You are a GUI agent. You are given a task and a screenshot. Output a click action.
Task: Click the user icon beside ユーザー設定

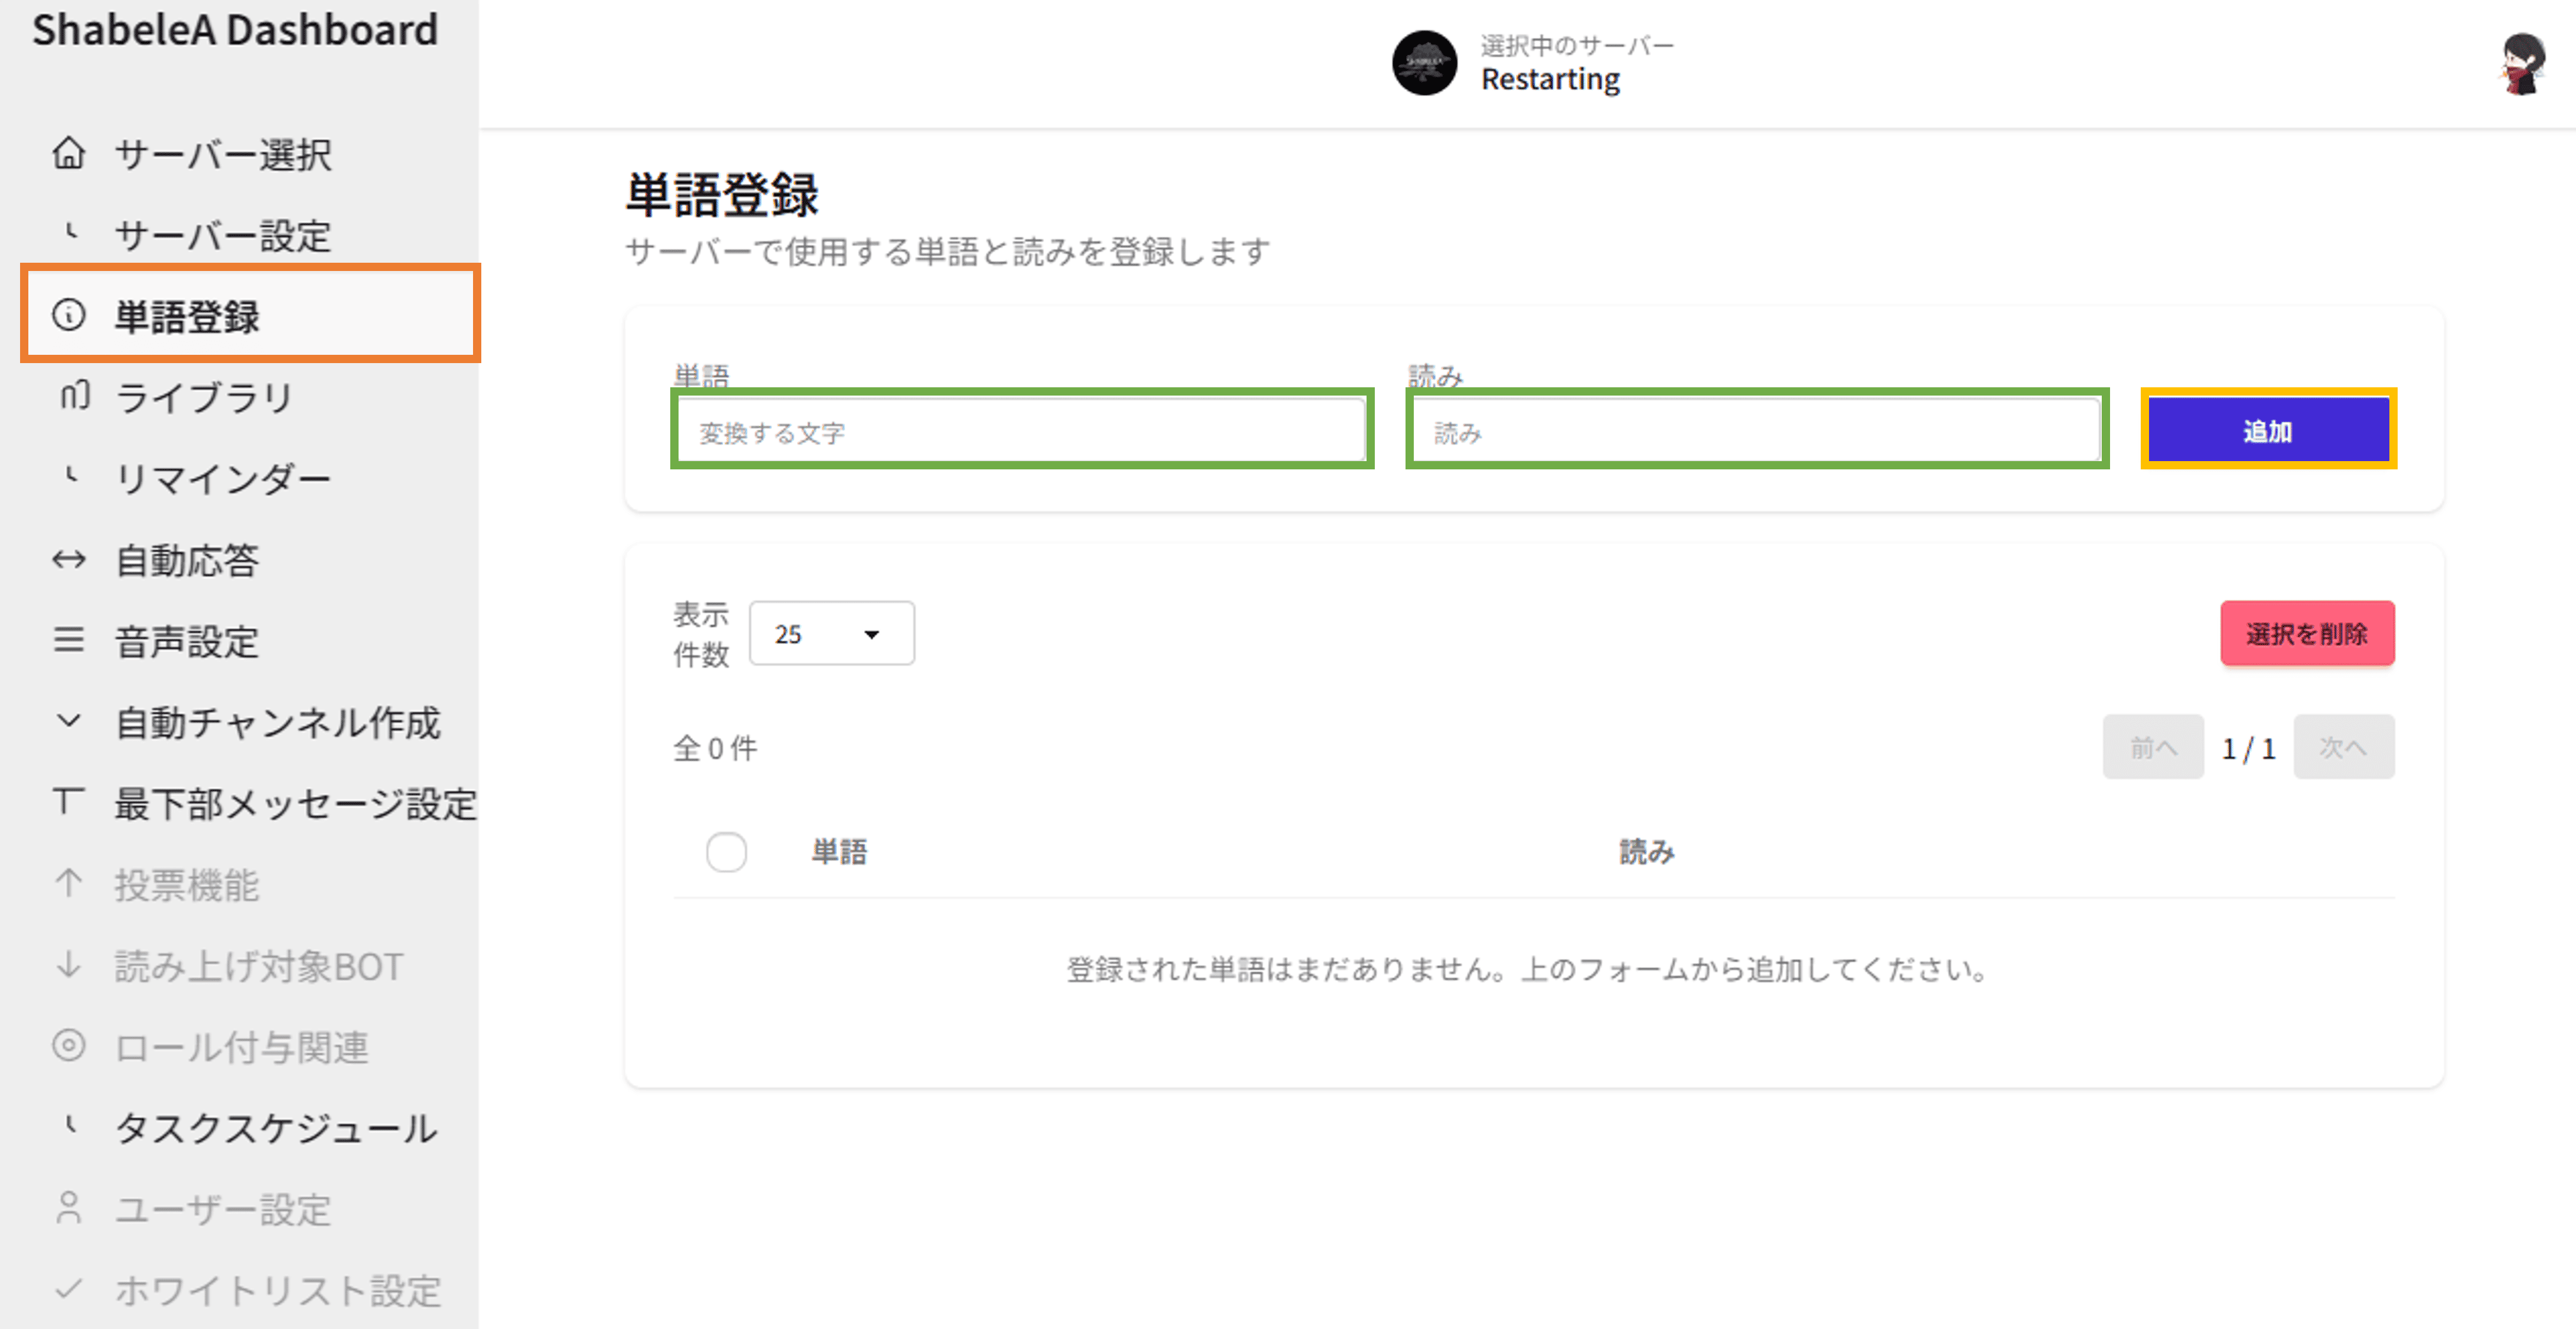tap(68, 1208)
